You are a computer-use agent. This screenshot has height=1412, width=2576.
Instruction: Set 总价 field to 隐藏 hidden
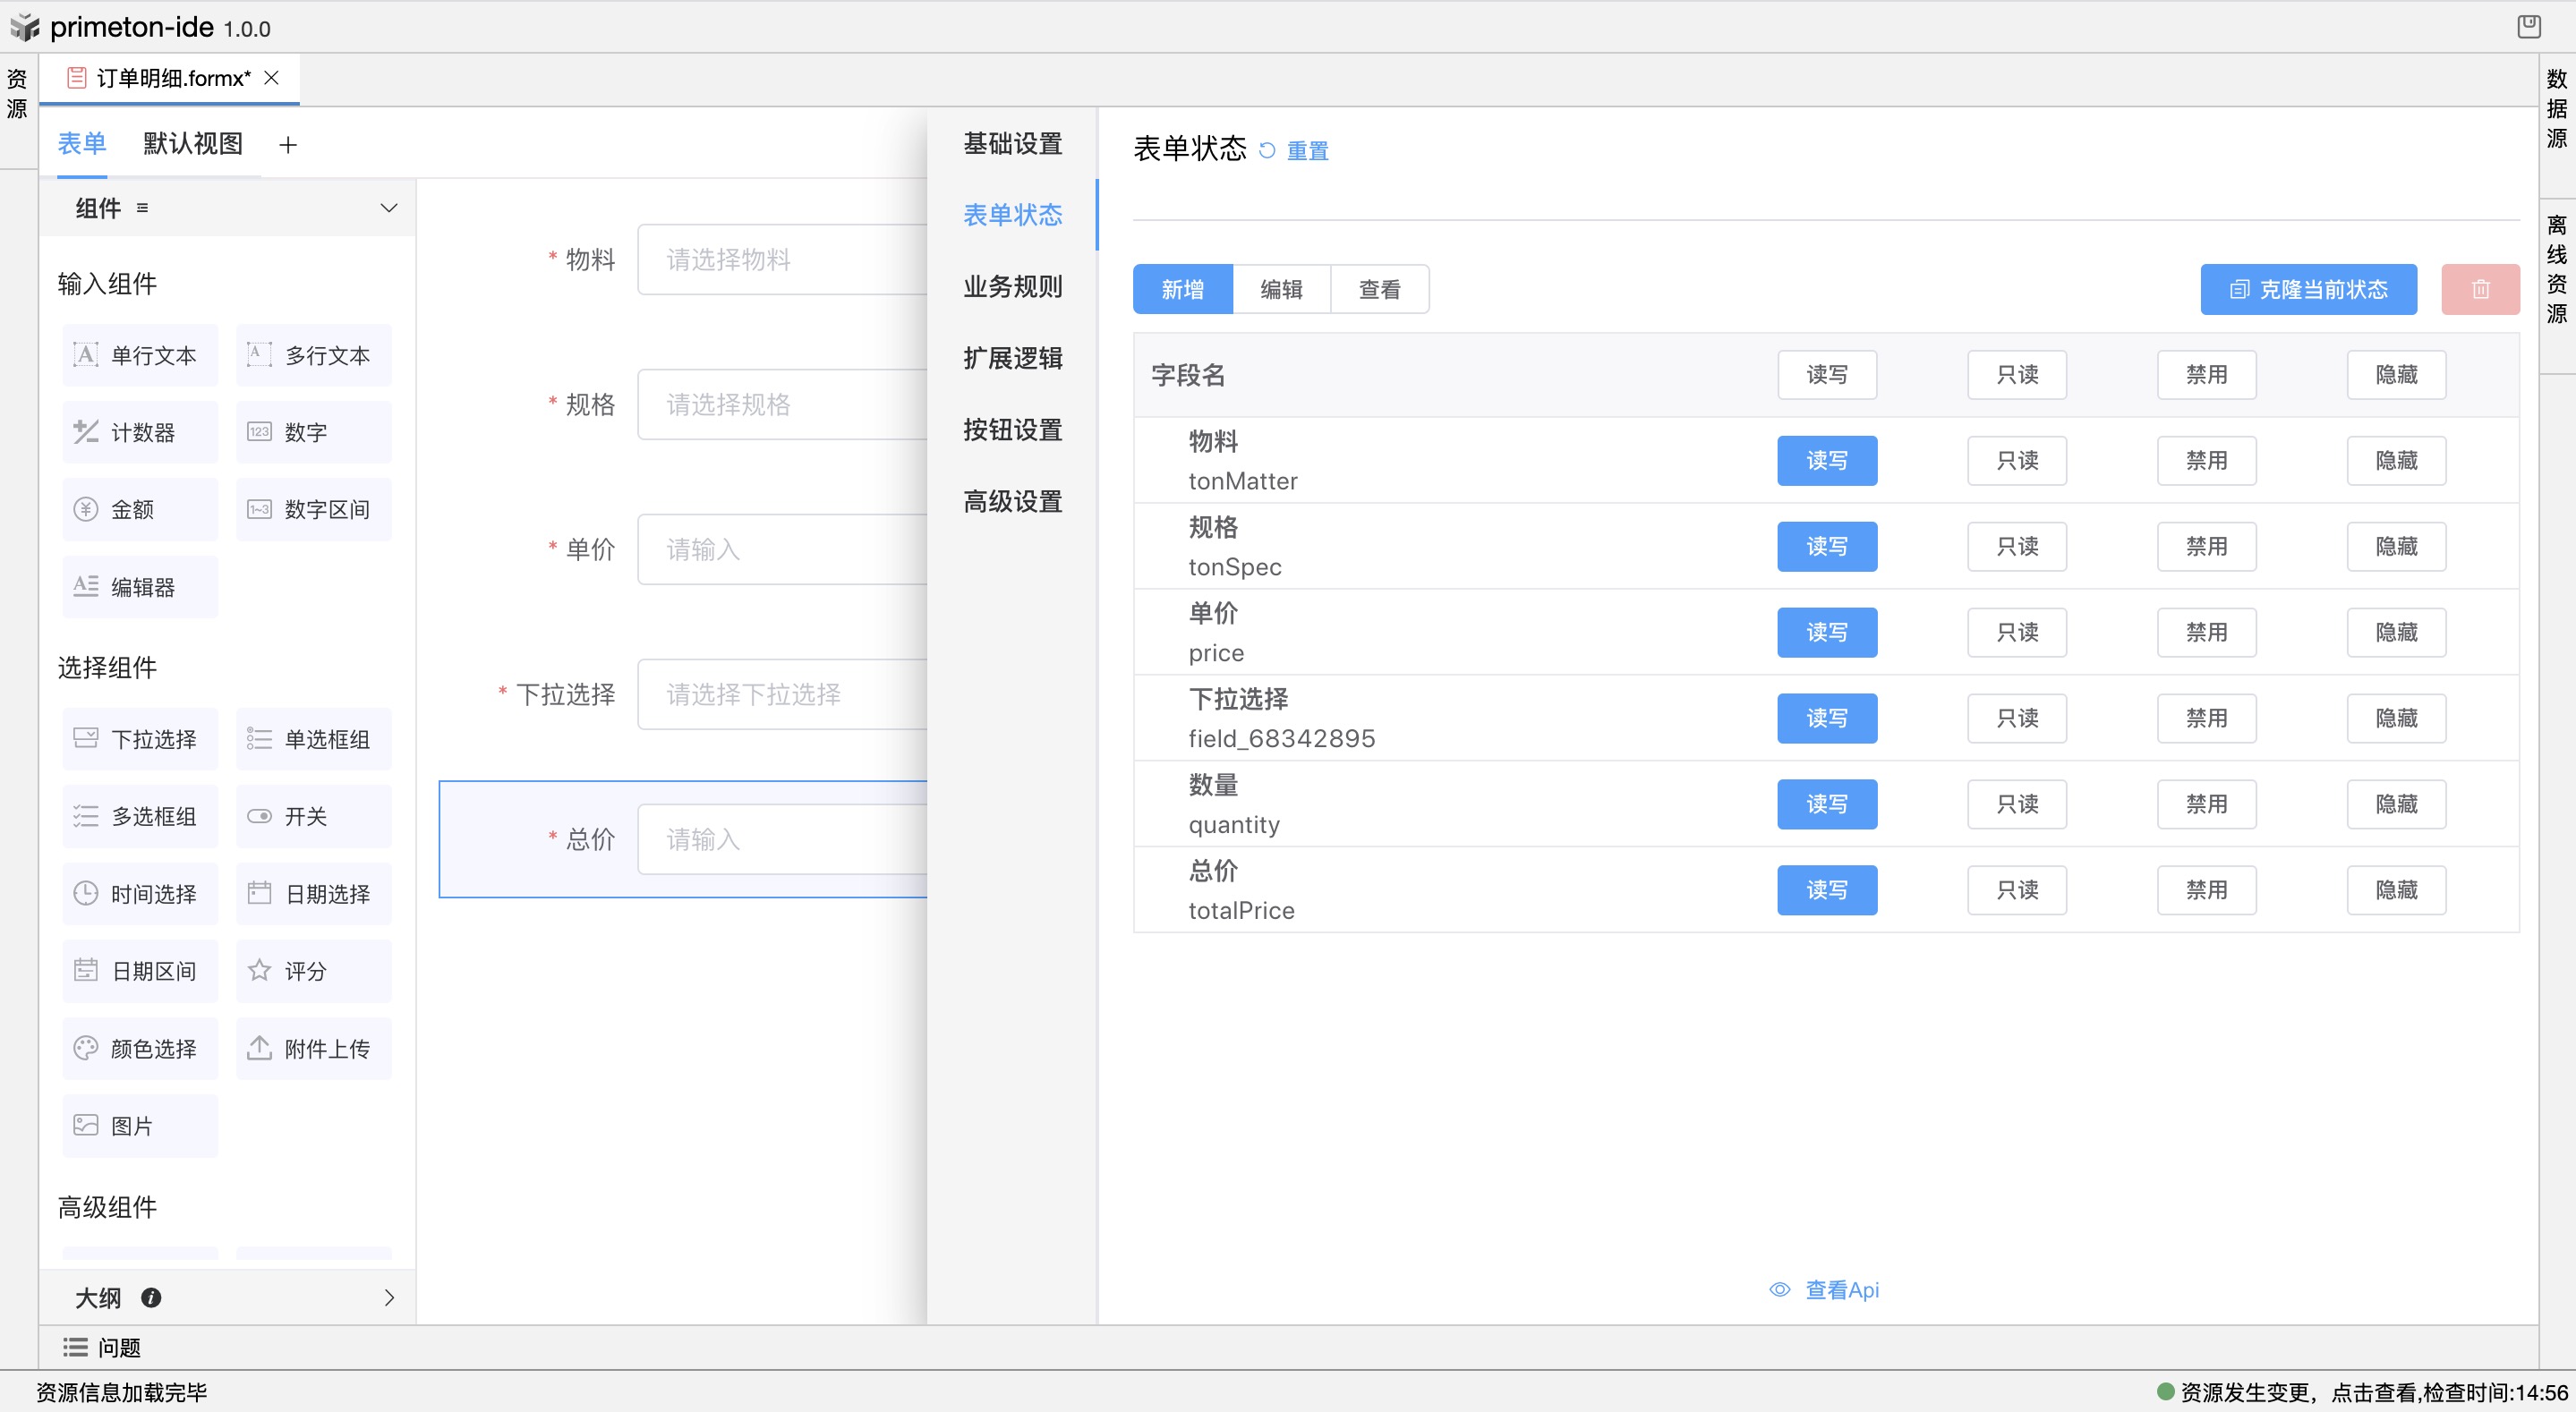[2395, 889]
